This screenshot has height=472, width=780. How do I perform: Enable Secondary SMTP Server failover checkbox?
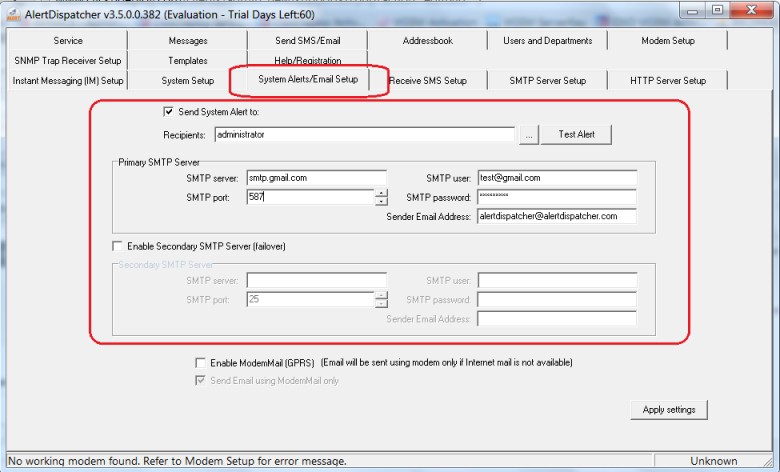117,246
